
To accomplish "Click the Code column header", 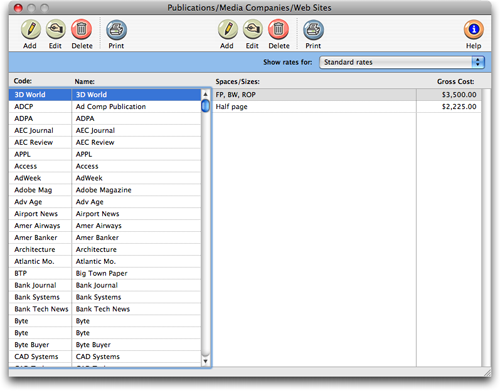I will tap(23, 81).
